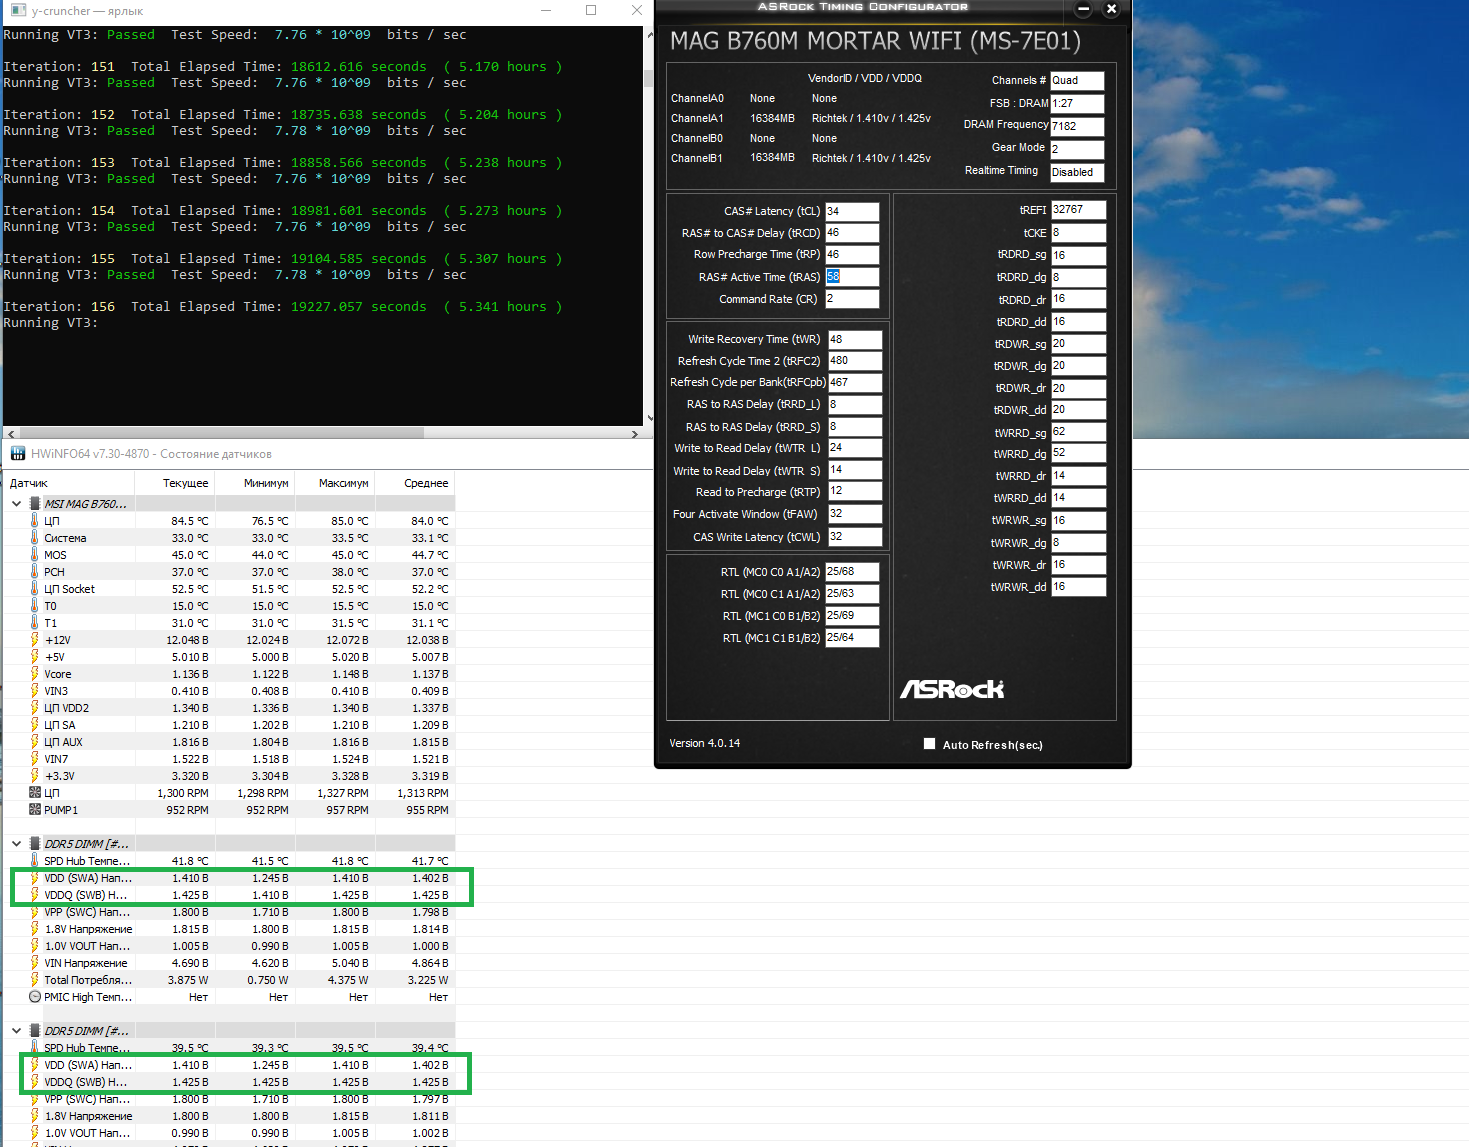Screen dimensions: 1469x1147
Task: Click the thermometer icon of SPD Hub 41.8 °C row
Action: (35, 861)
